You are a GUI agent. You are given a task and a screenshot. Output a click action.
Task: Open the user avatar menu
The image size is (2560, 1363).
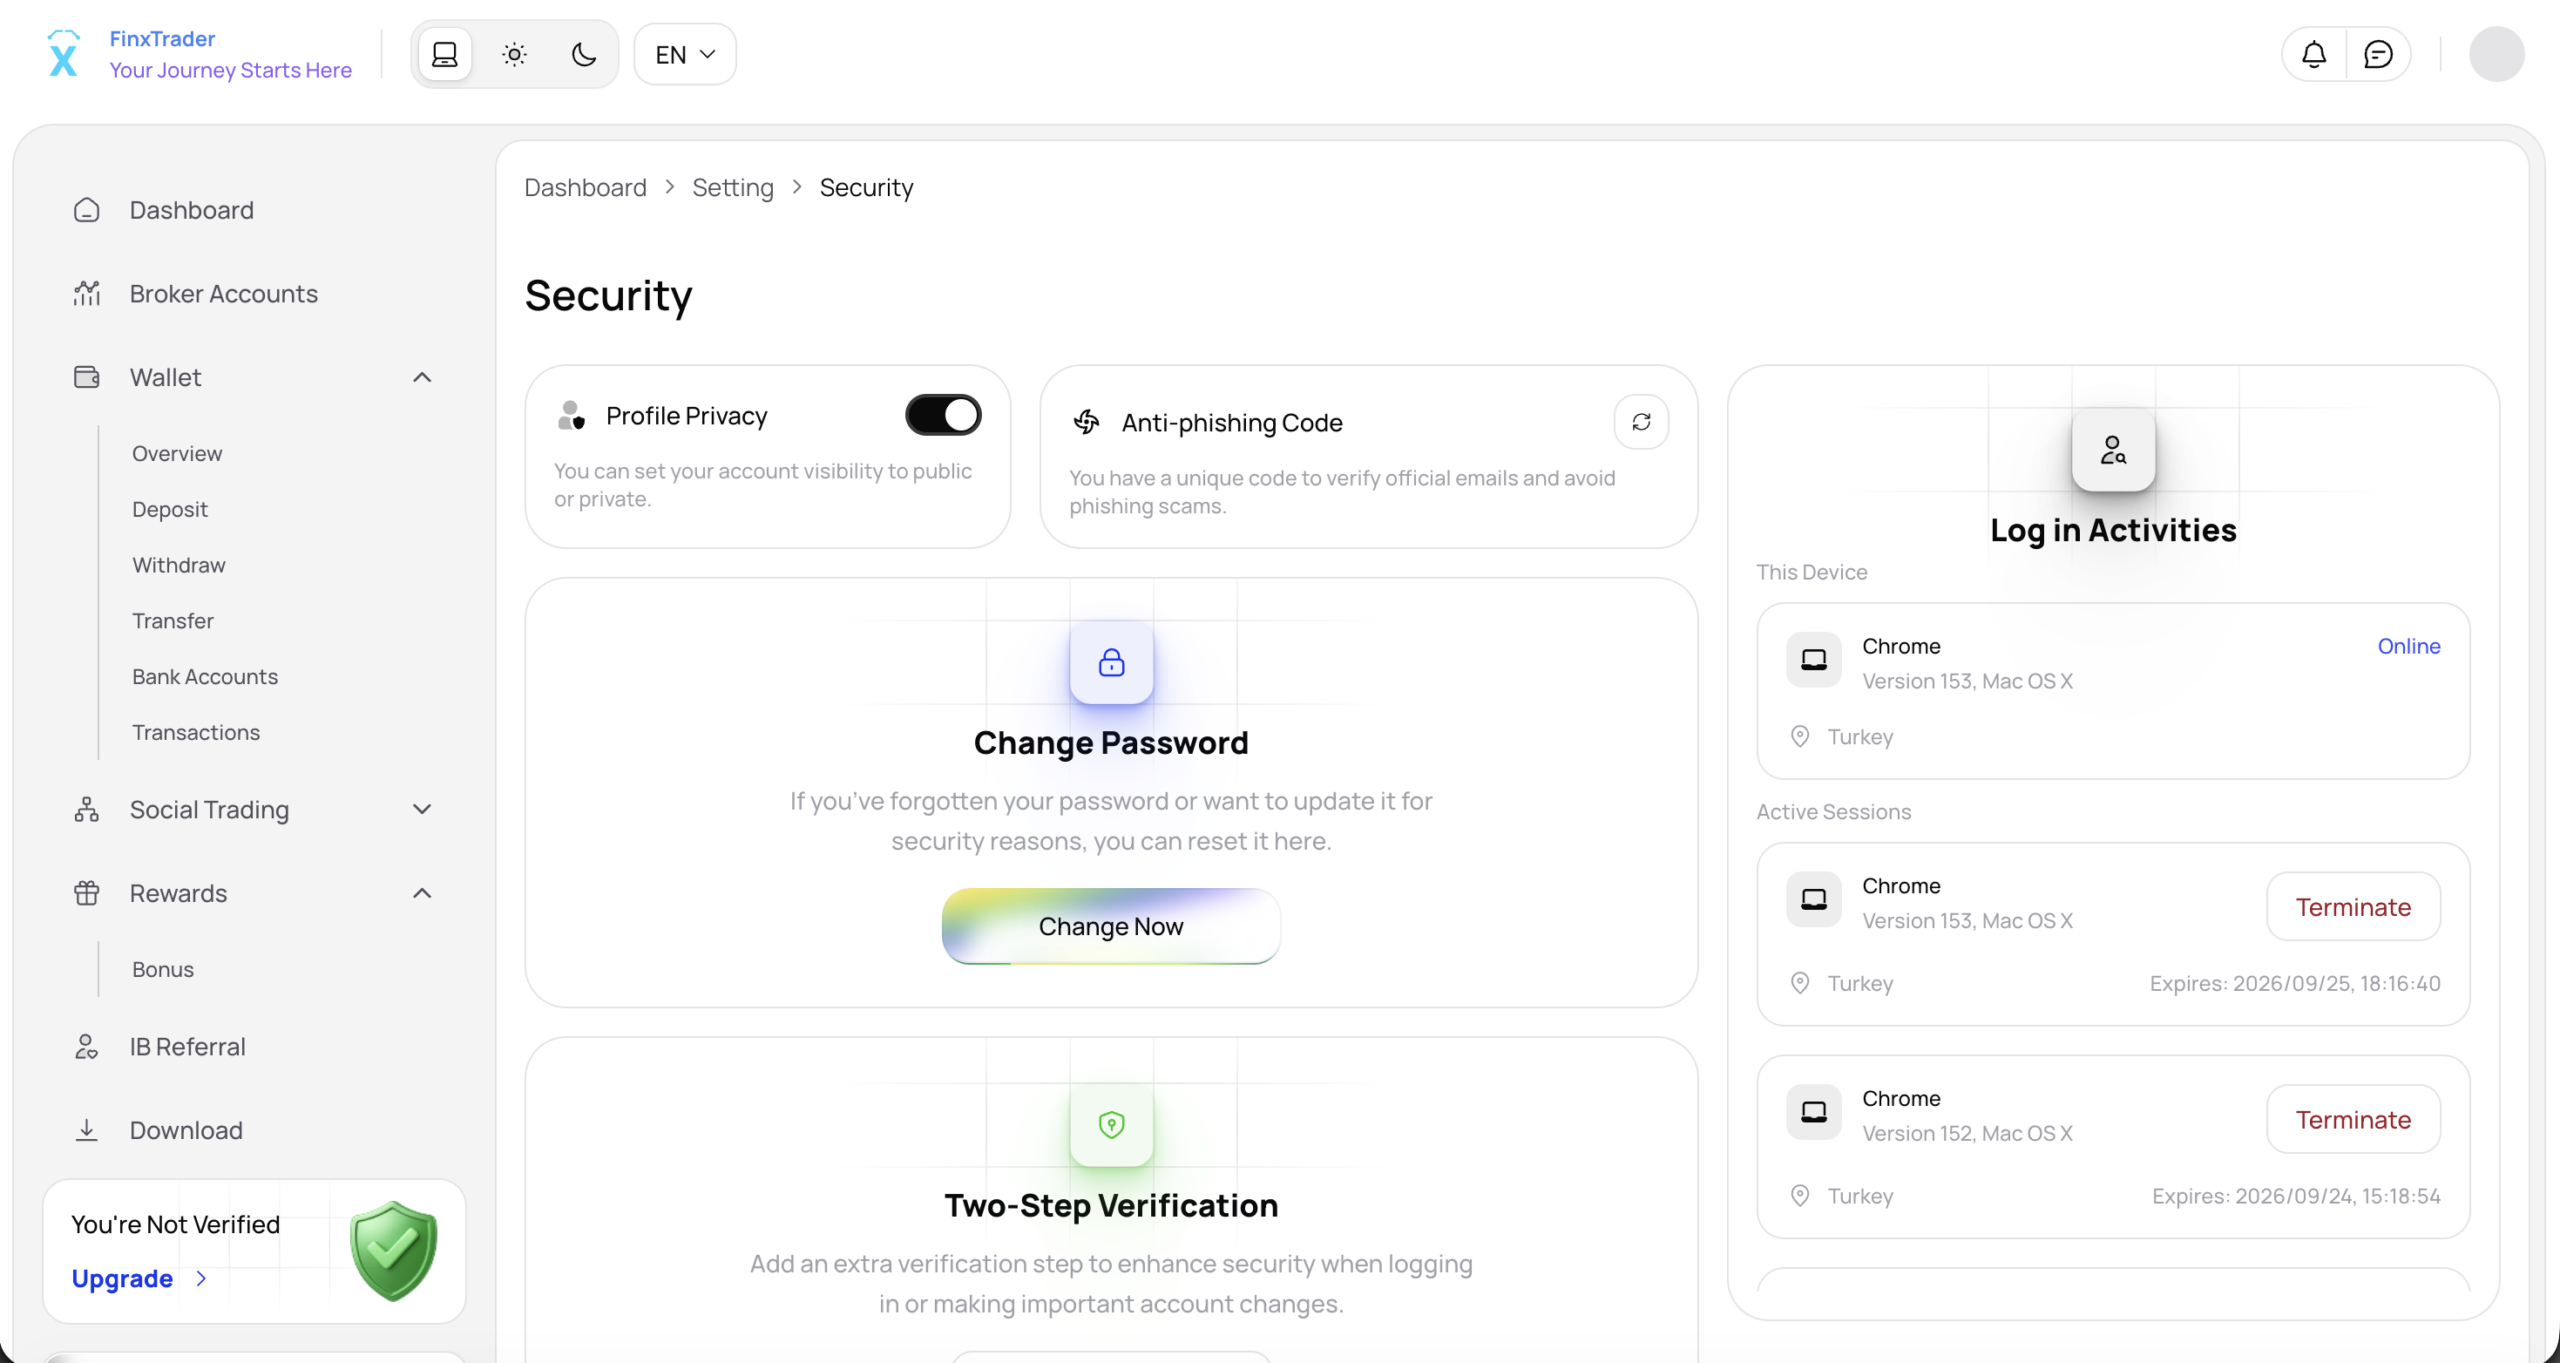(x=2496, y=54)
